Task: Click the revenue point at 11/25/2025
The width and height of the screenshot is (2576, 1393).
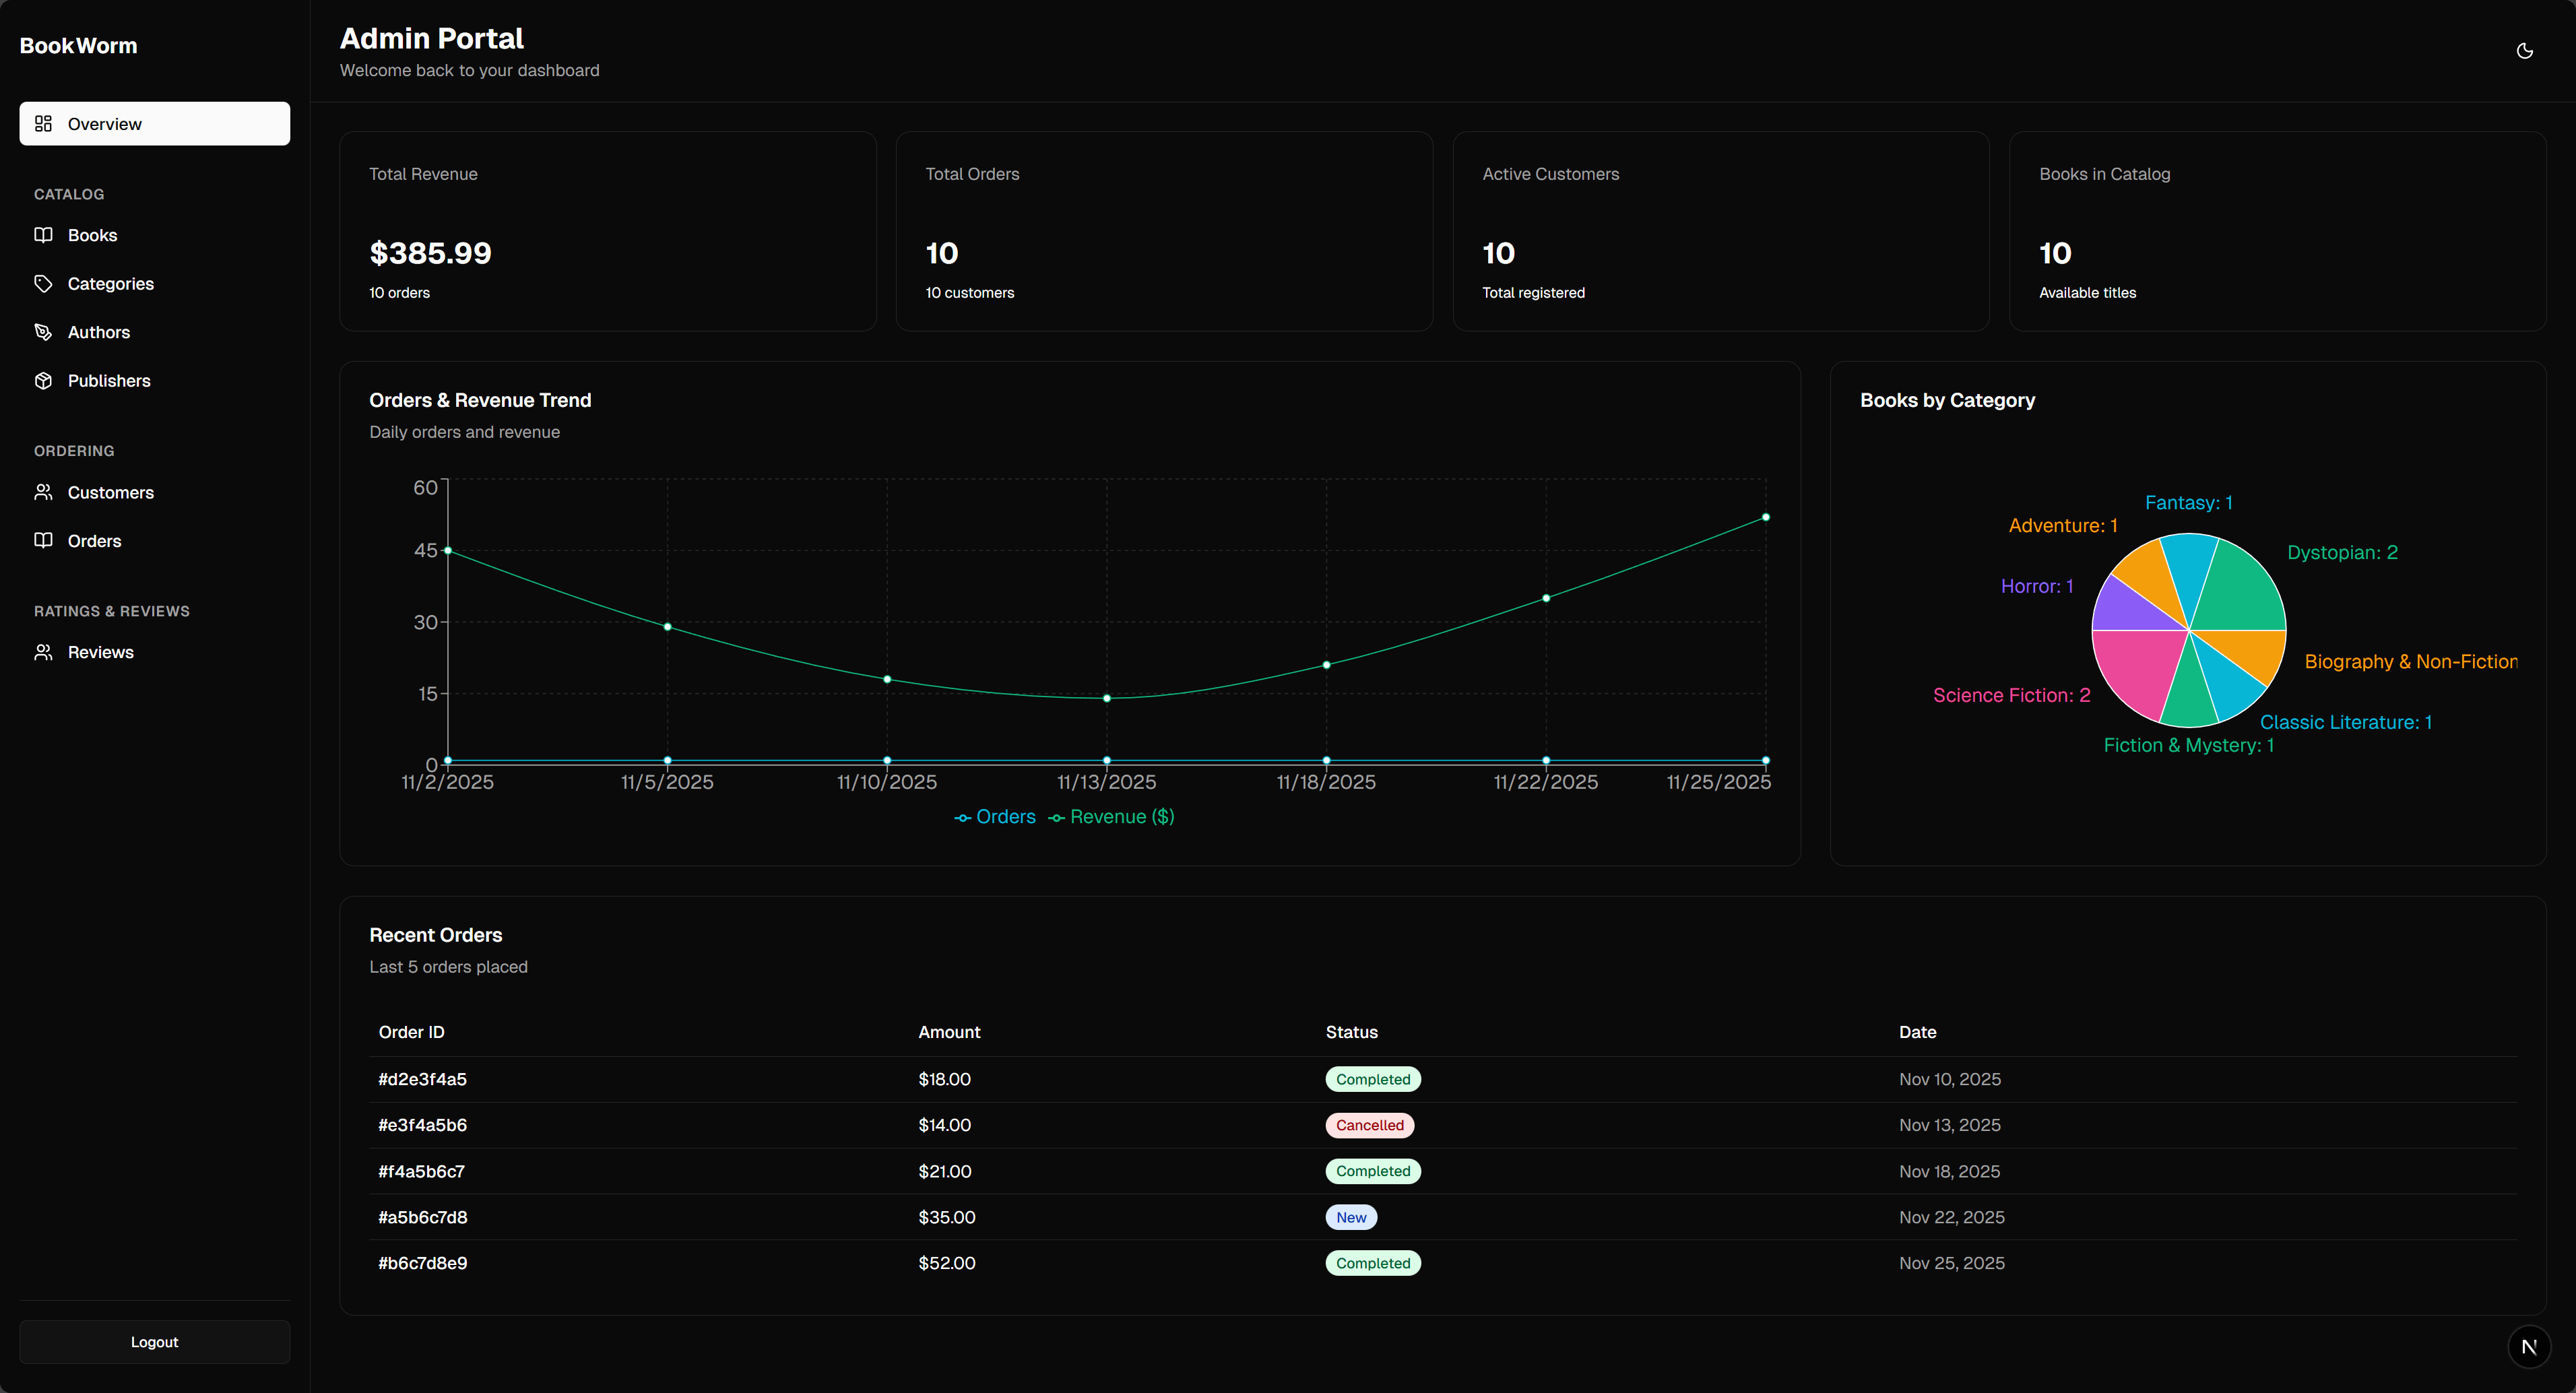Action: [1766, 517]
